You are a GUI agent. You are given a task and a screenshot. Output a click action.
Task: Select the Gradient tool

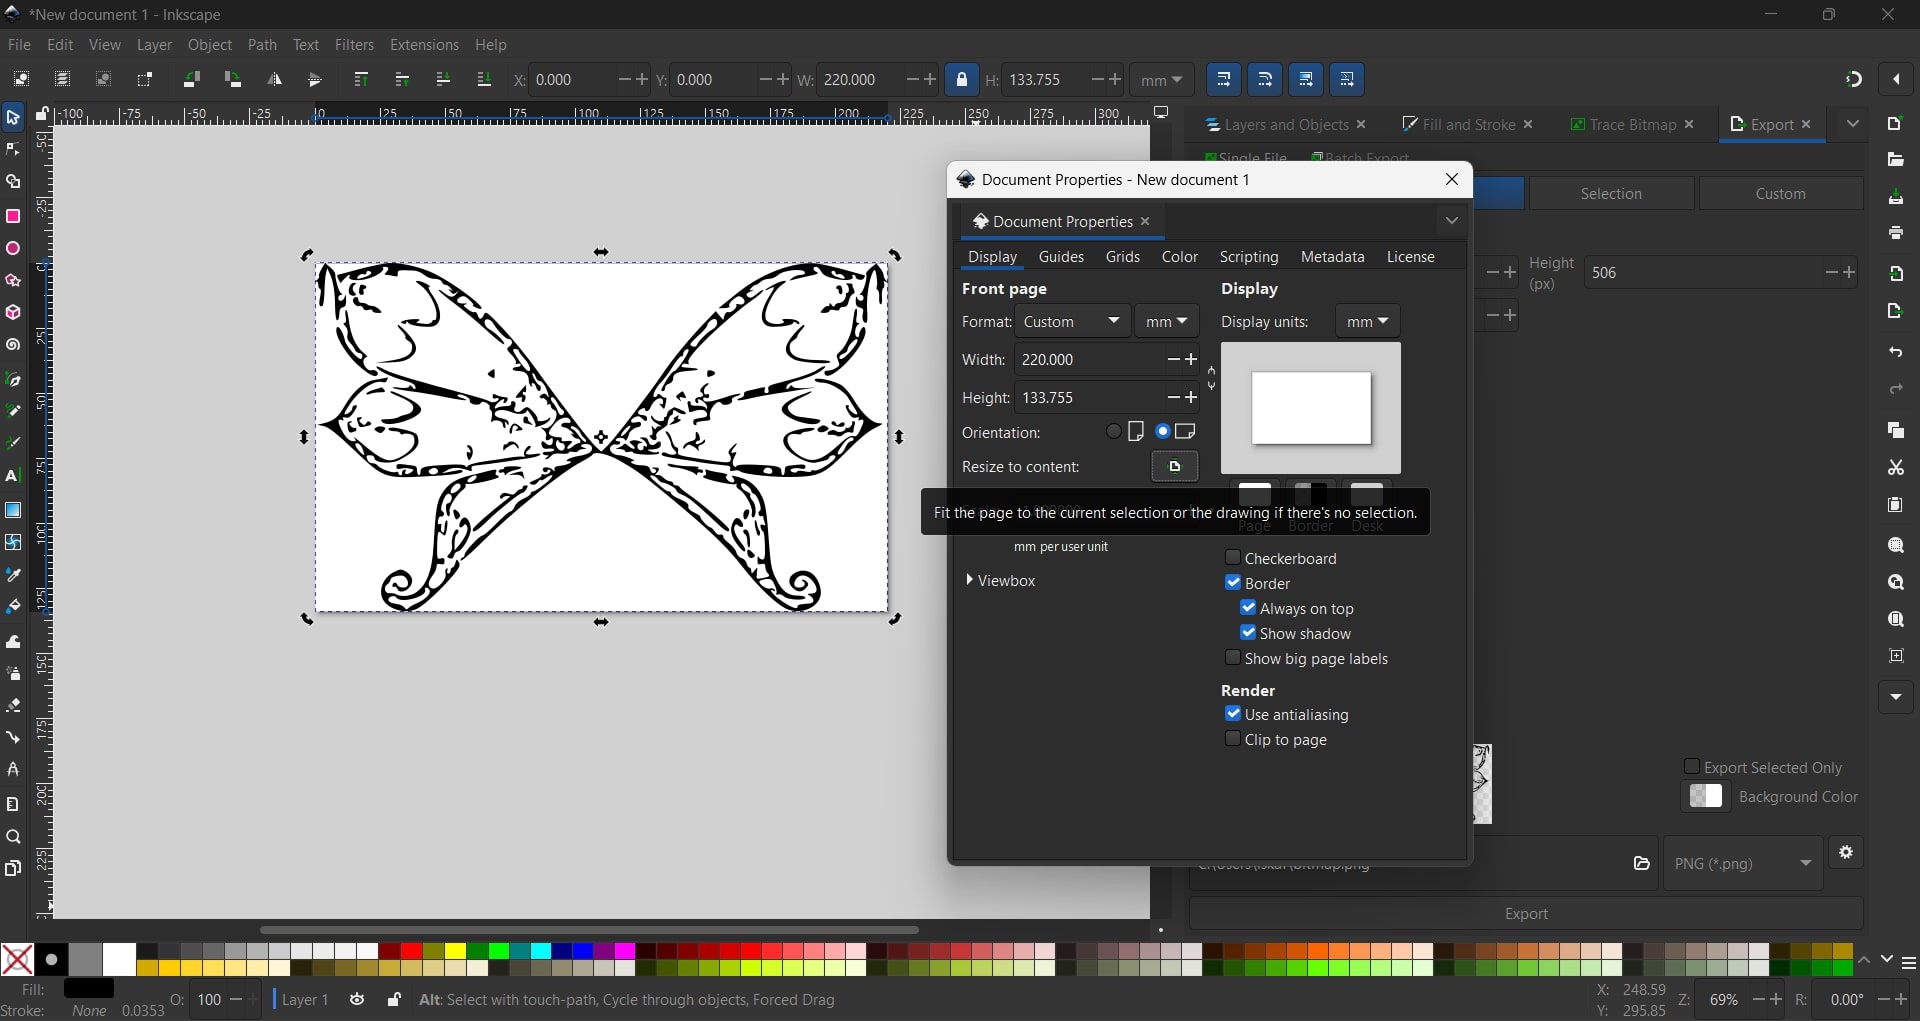pyautogui.click(x=13, y=510)
